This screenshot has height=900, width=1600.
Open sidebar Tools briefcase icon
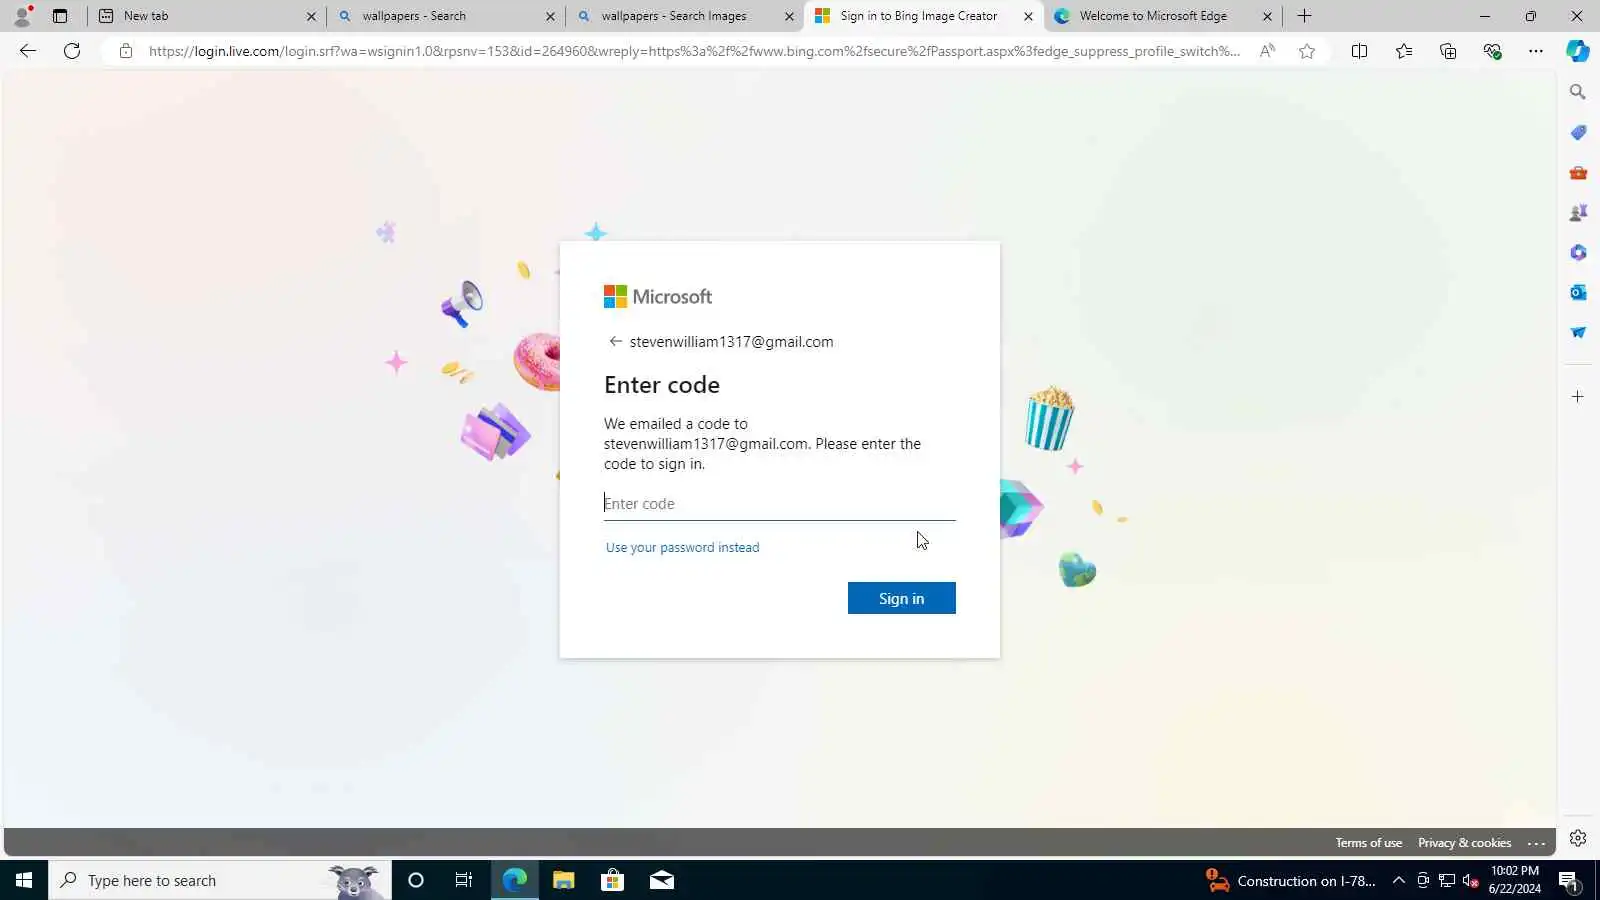1578,172
